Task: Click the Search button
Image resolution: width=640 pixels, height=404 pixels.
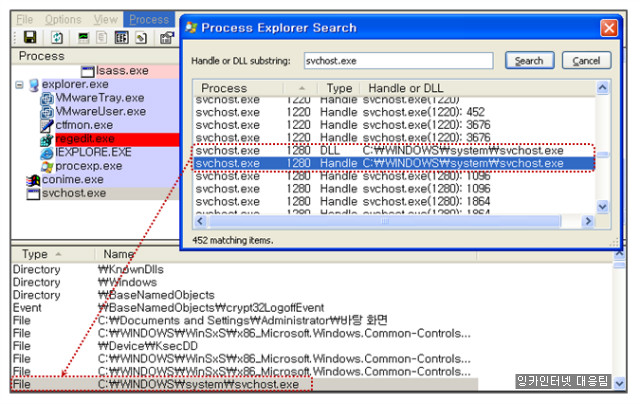Action: tap(528, 61)
